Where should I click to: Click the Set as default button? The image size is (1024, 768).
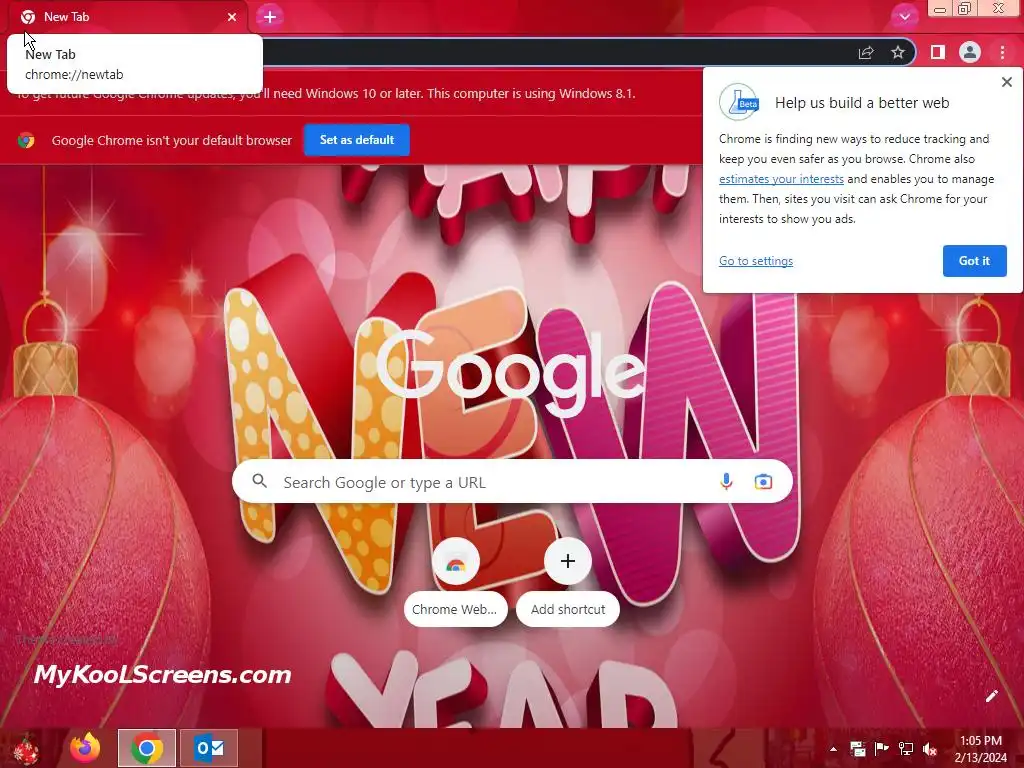[357, 140]
